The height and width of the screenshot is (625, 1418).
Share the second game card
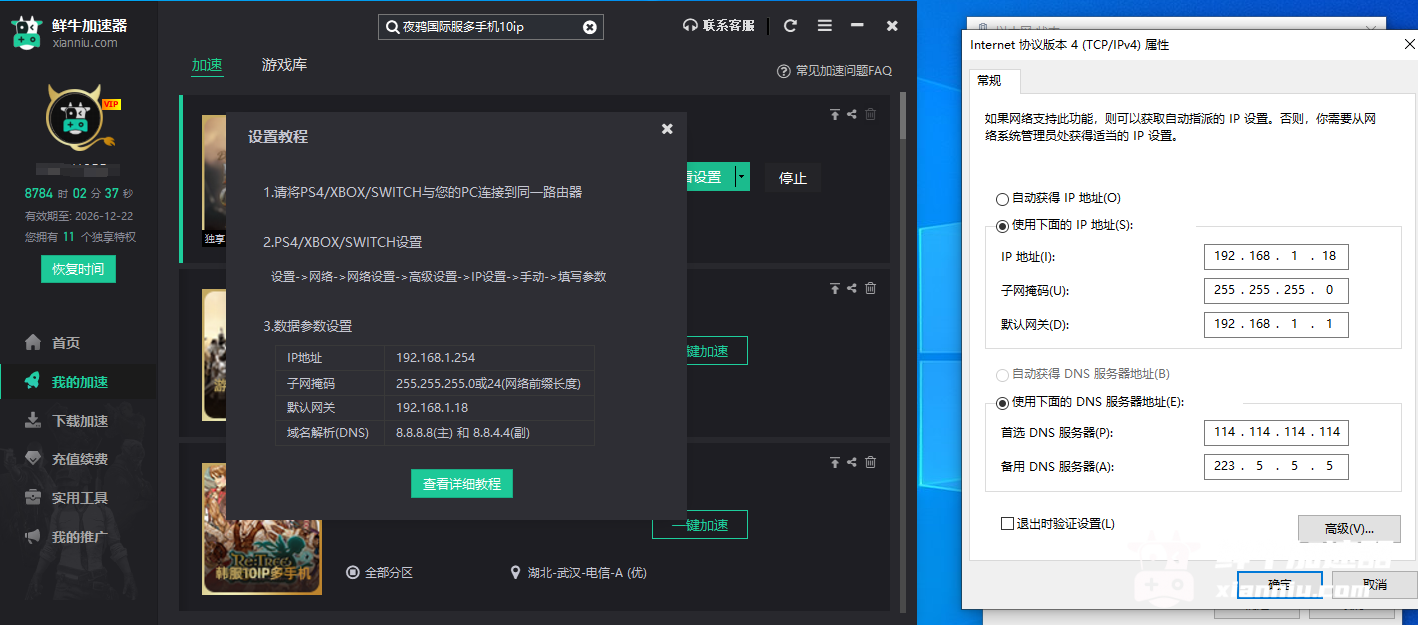coord(852,288)
